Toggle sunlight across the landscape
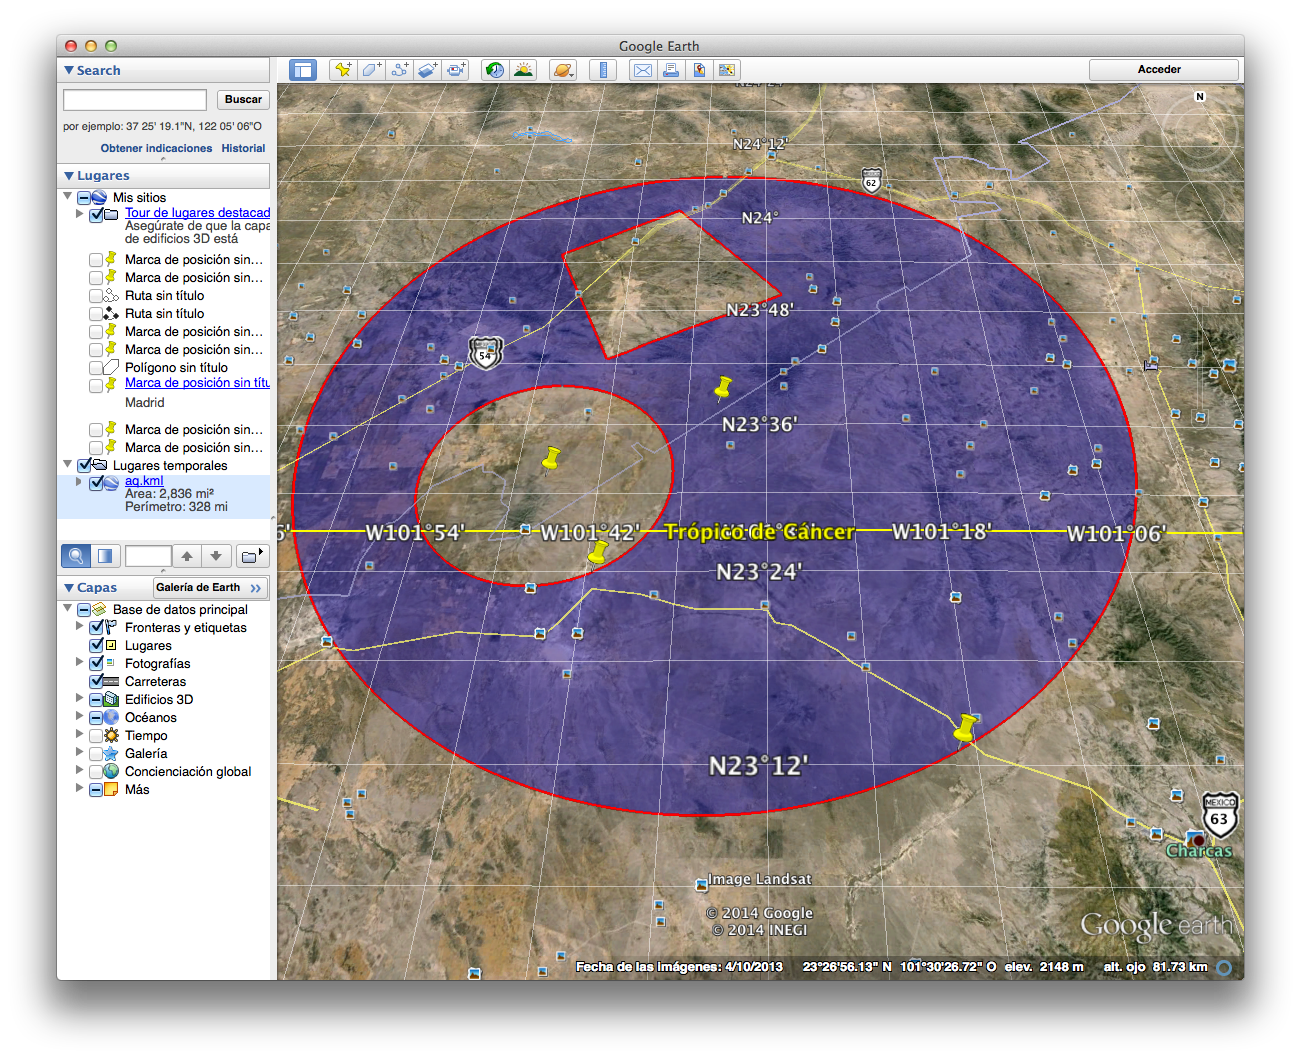The height and width of the screenshot is (1059, 1301). click(x=524, y=69)
